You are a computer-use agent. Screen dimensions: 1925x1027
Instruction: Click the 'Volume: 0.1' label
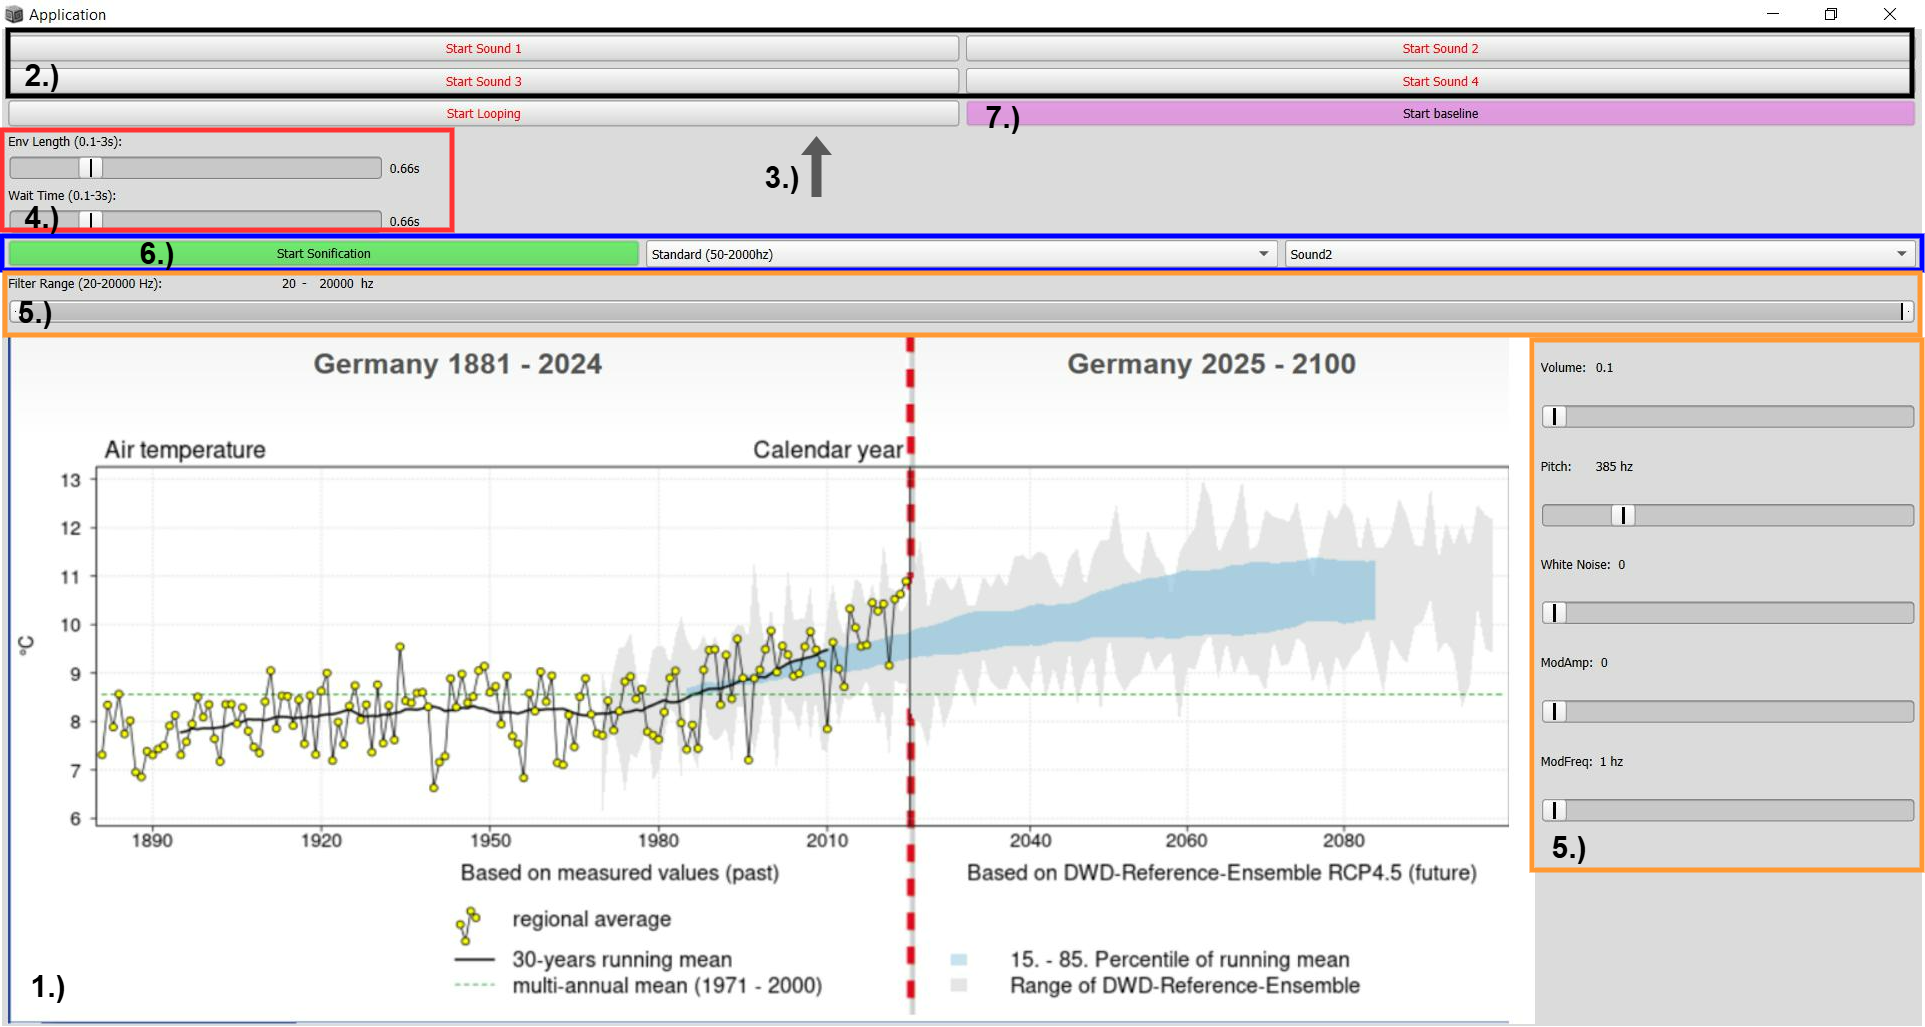click(x=1576, y=368)
